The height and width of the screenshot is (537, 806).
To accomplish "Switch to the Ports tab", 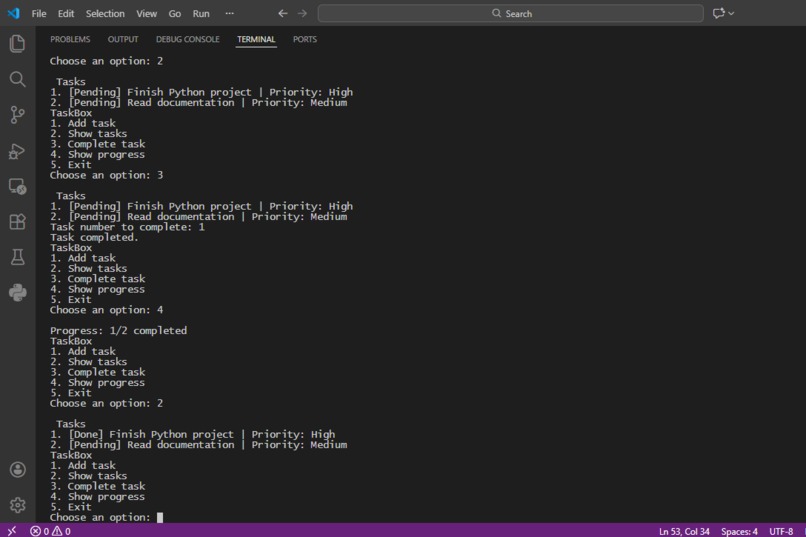I will (305, 40).
